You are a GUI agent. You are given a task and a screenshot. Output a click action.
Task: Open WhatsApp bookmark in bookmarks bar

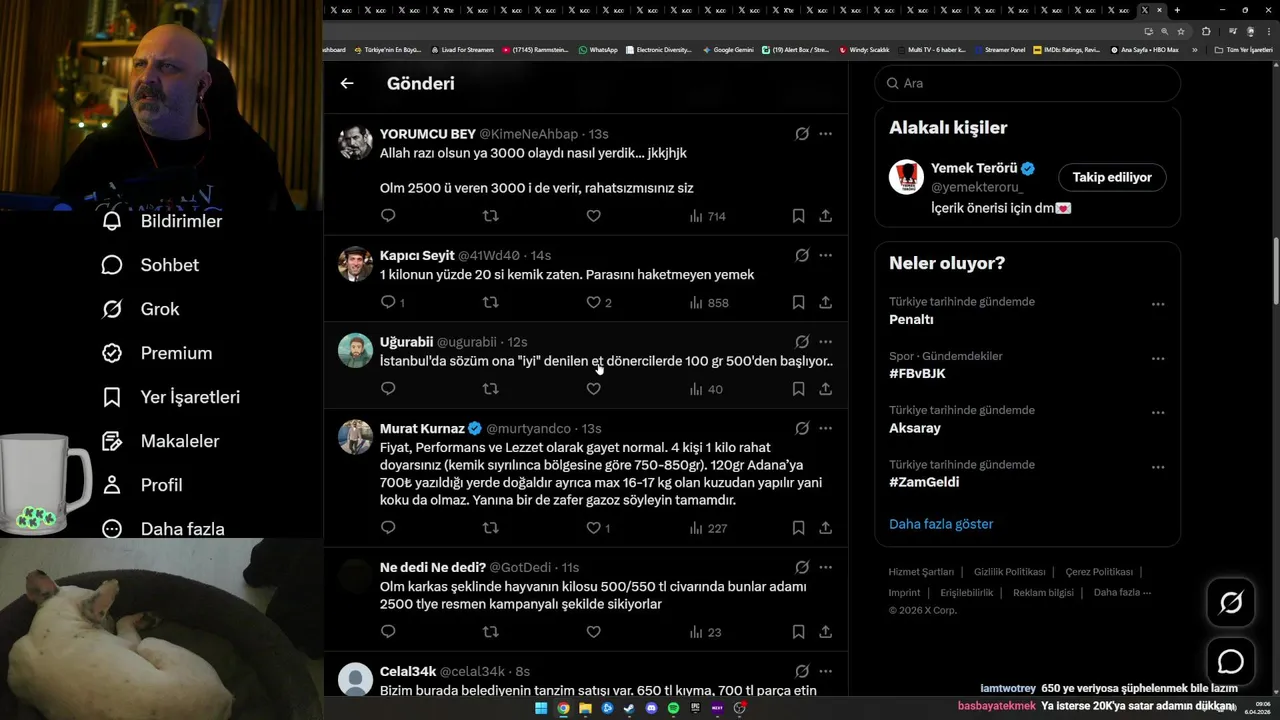598,49
